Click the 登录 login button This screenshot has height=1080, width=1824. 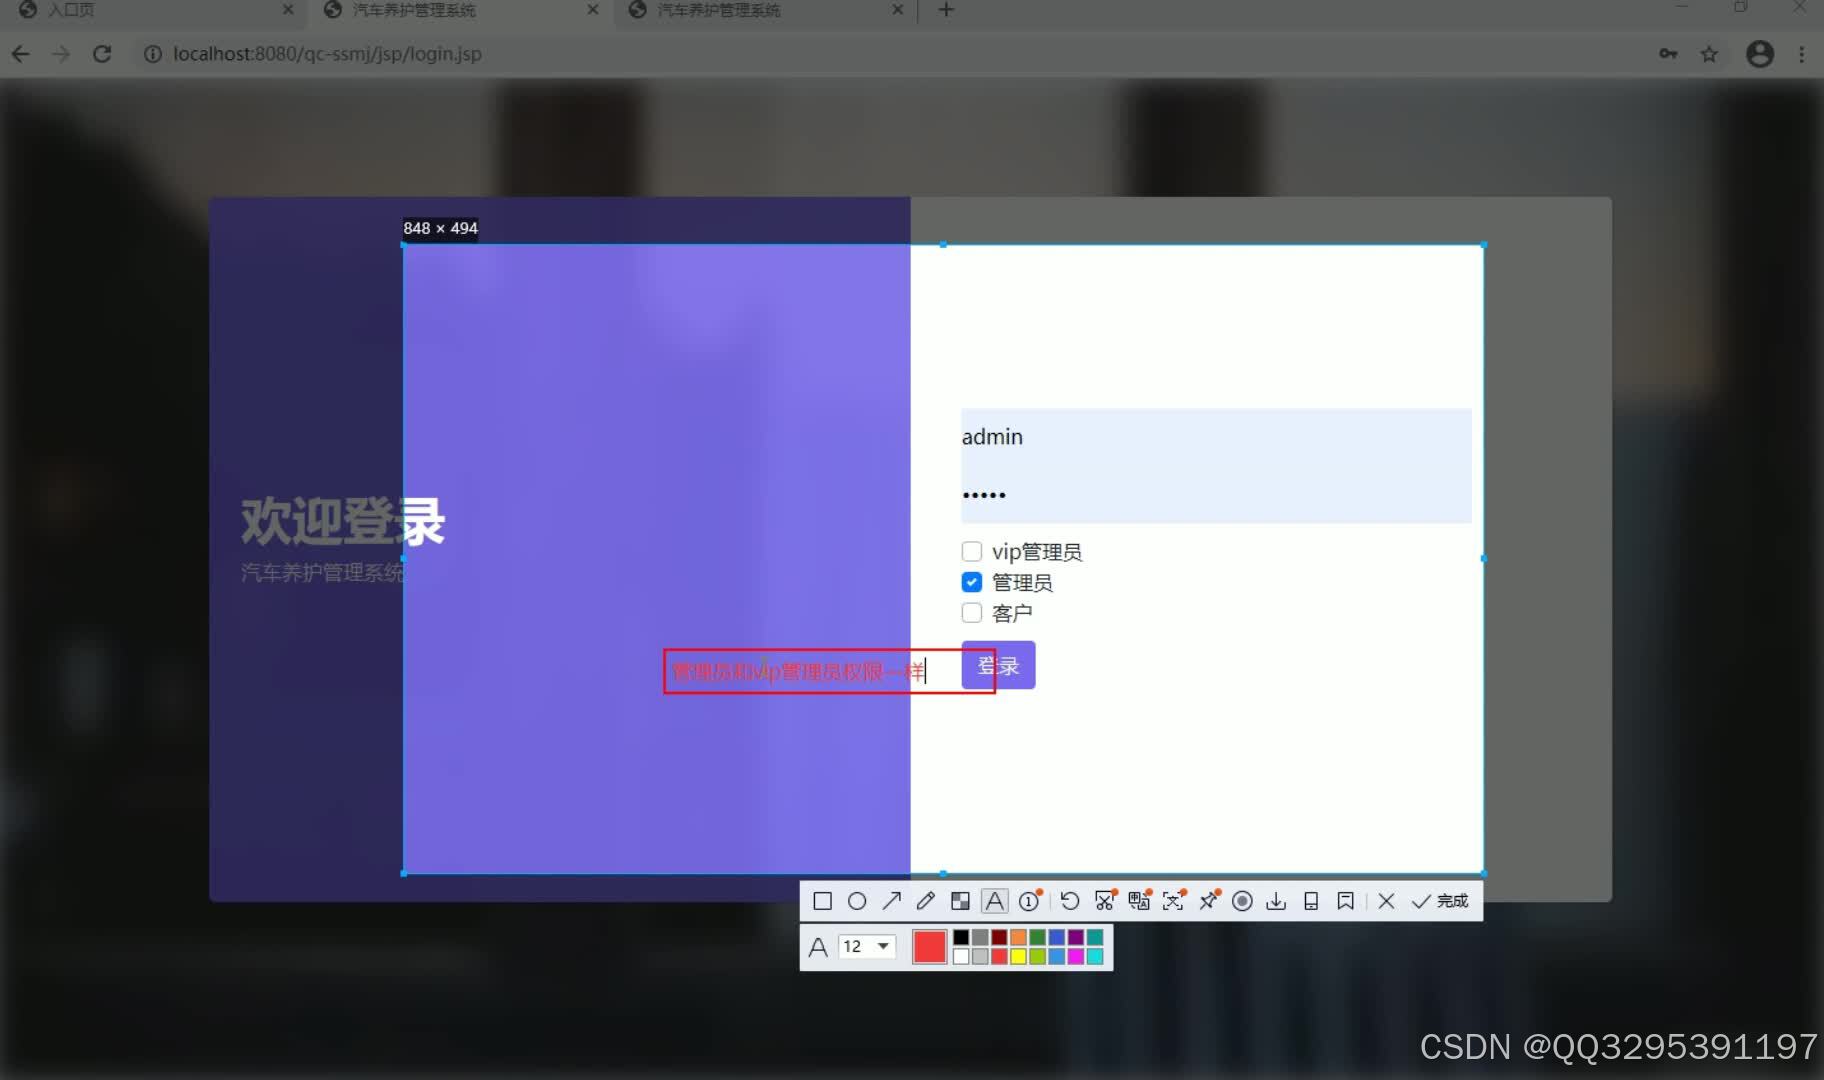coord(998,665)
